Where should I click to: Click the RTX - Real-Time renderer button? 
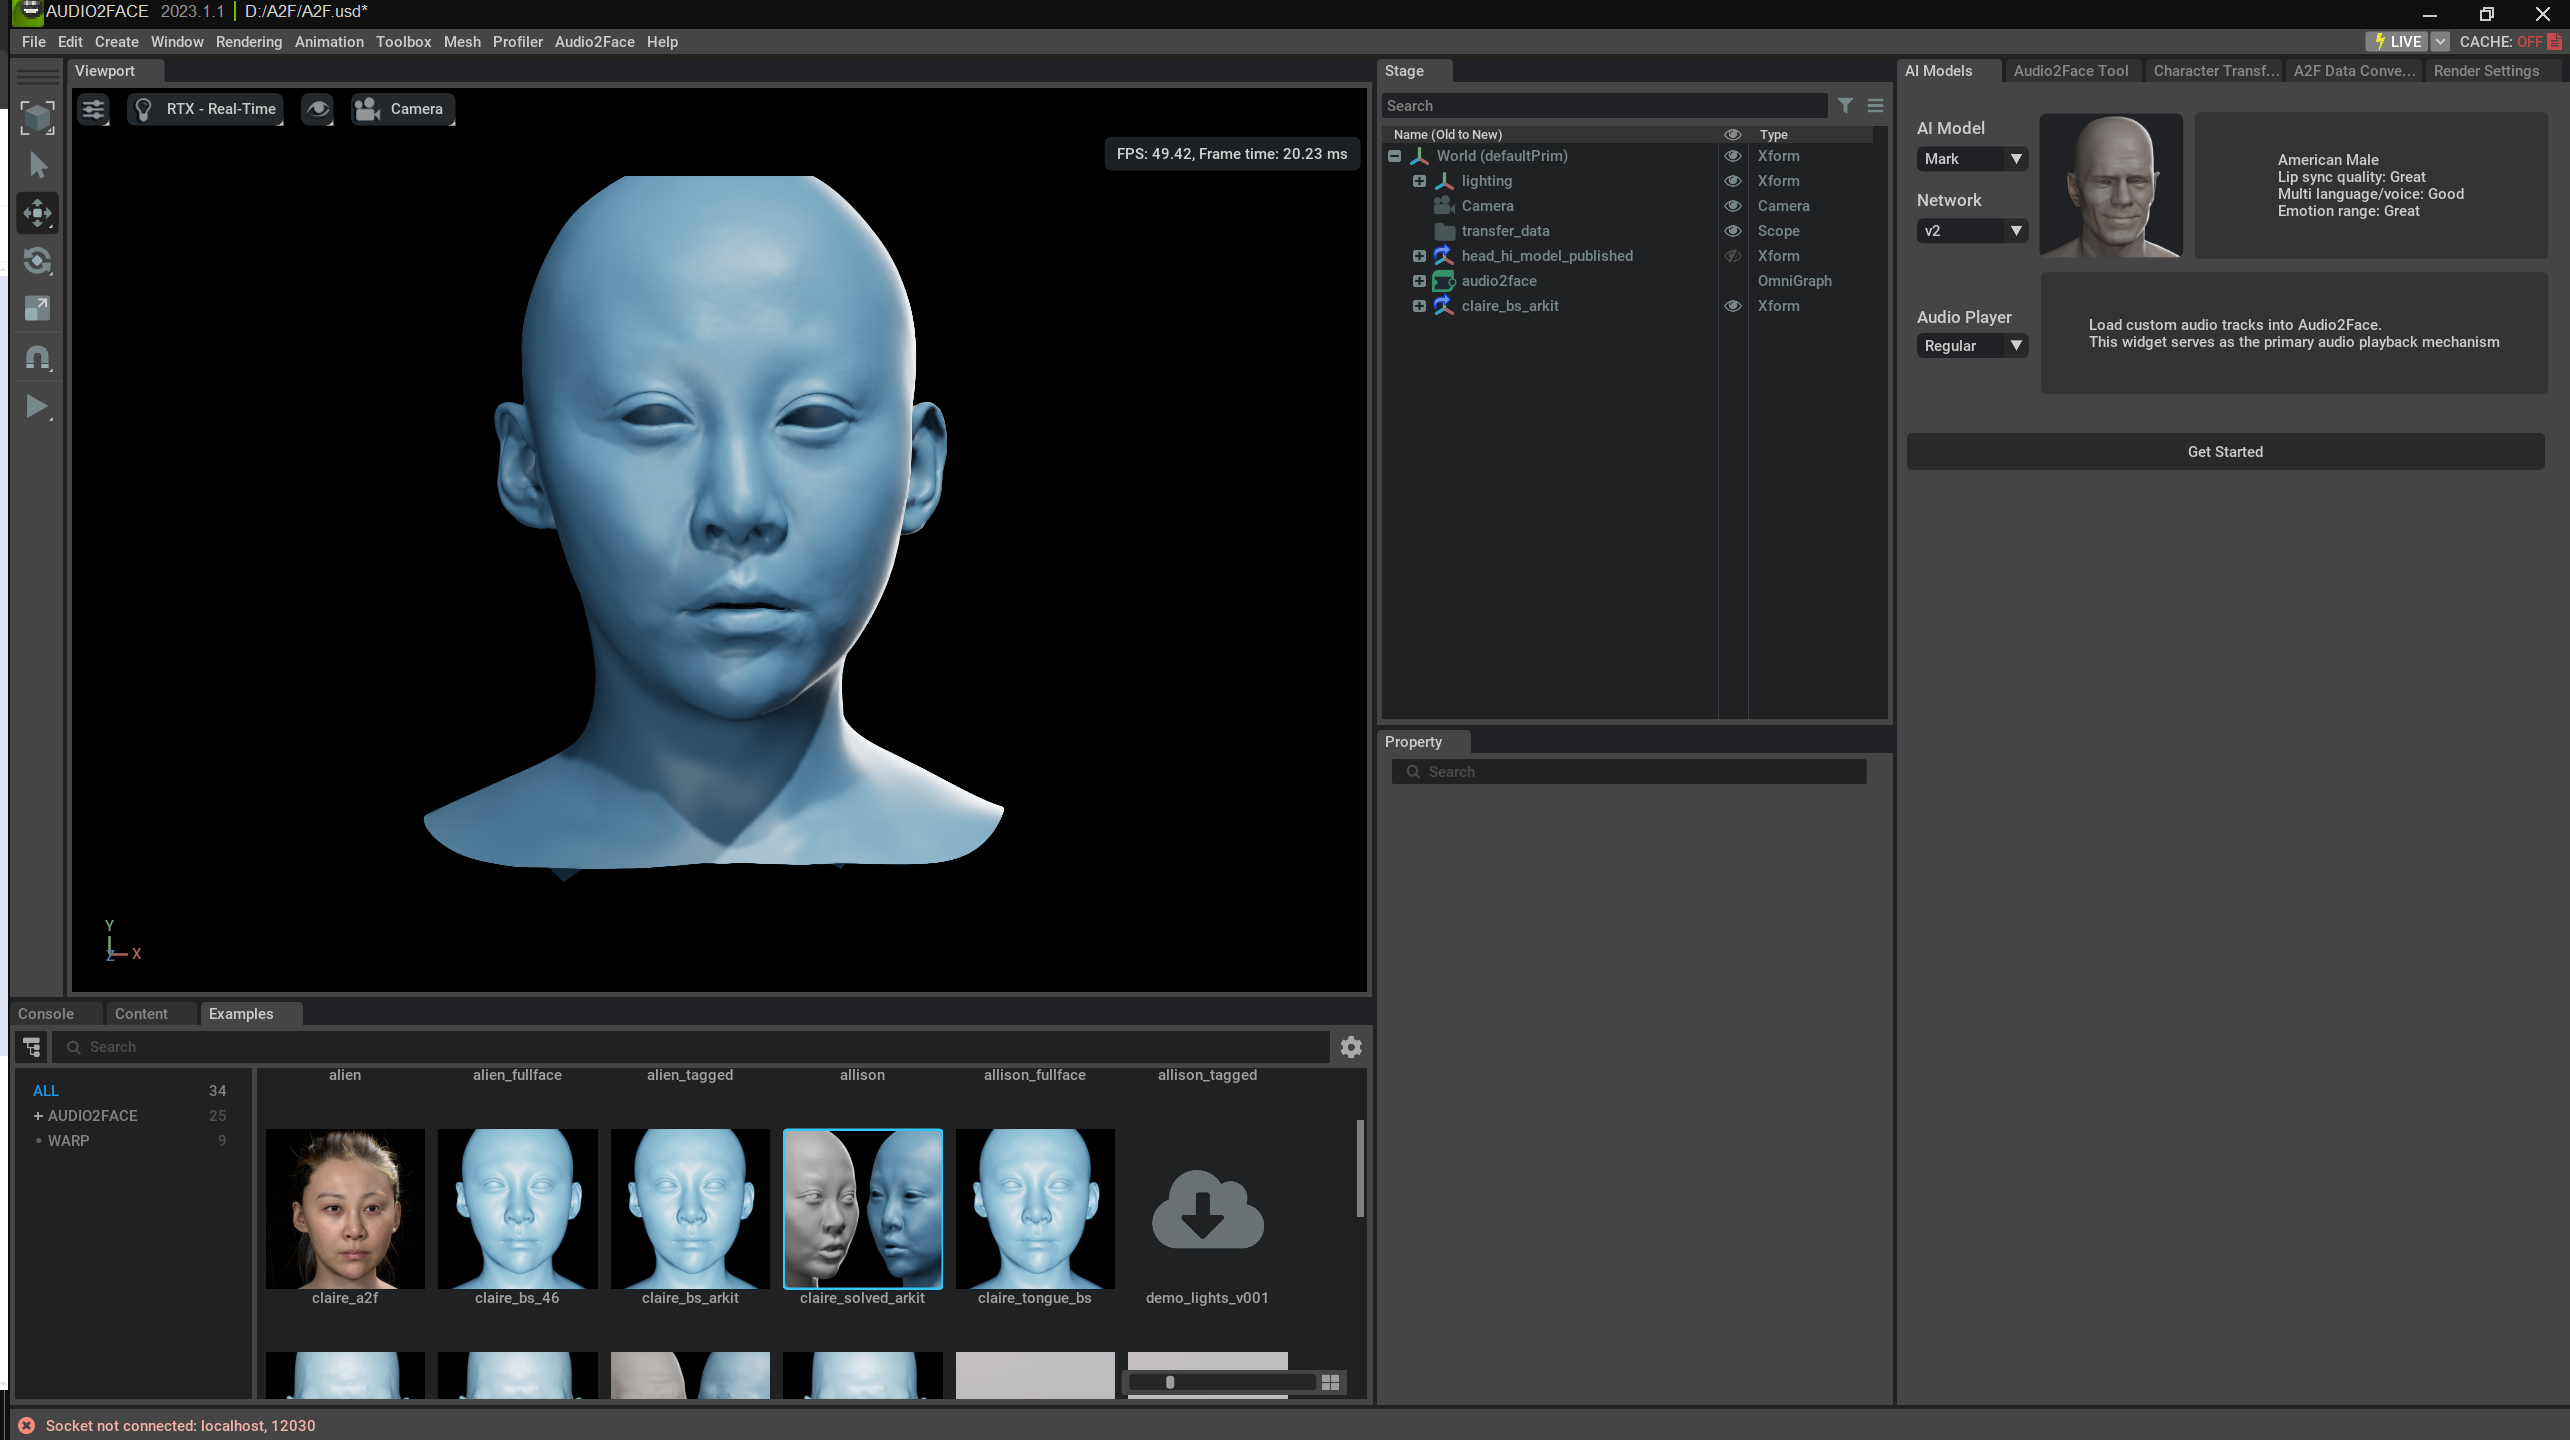206,109
